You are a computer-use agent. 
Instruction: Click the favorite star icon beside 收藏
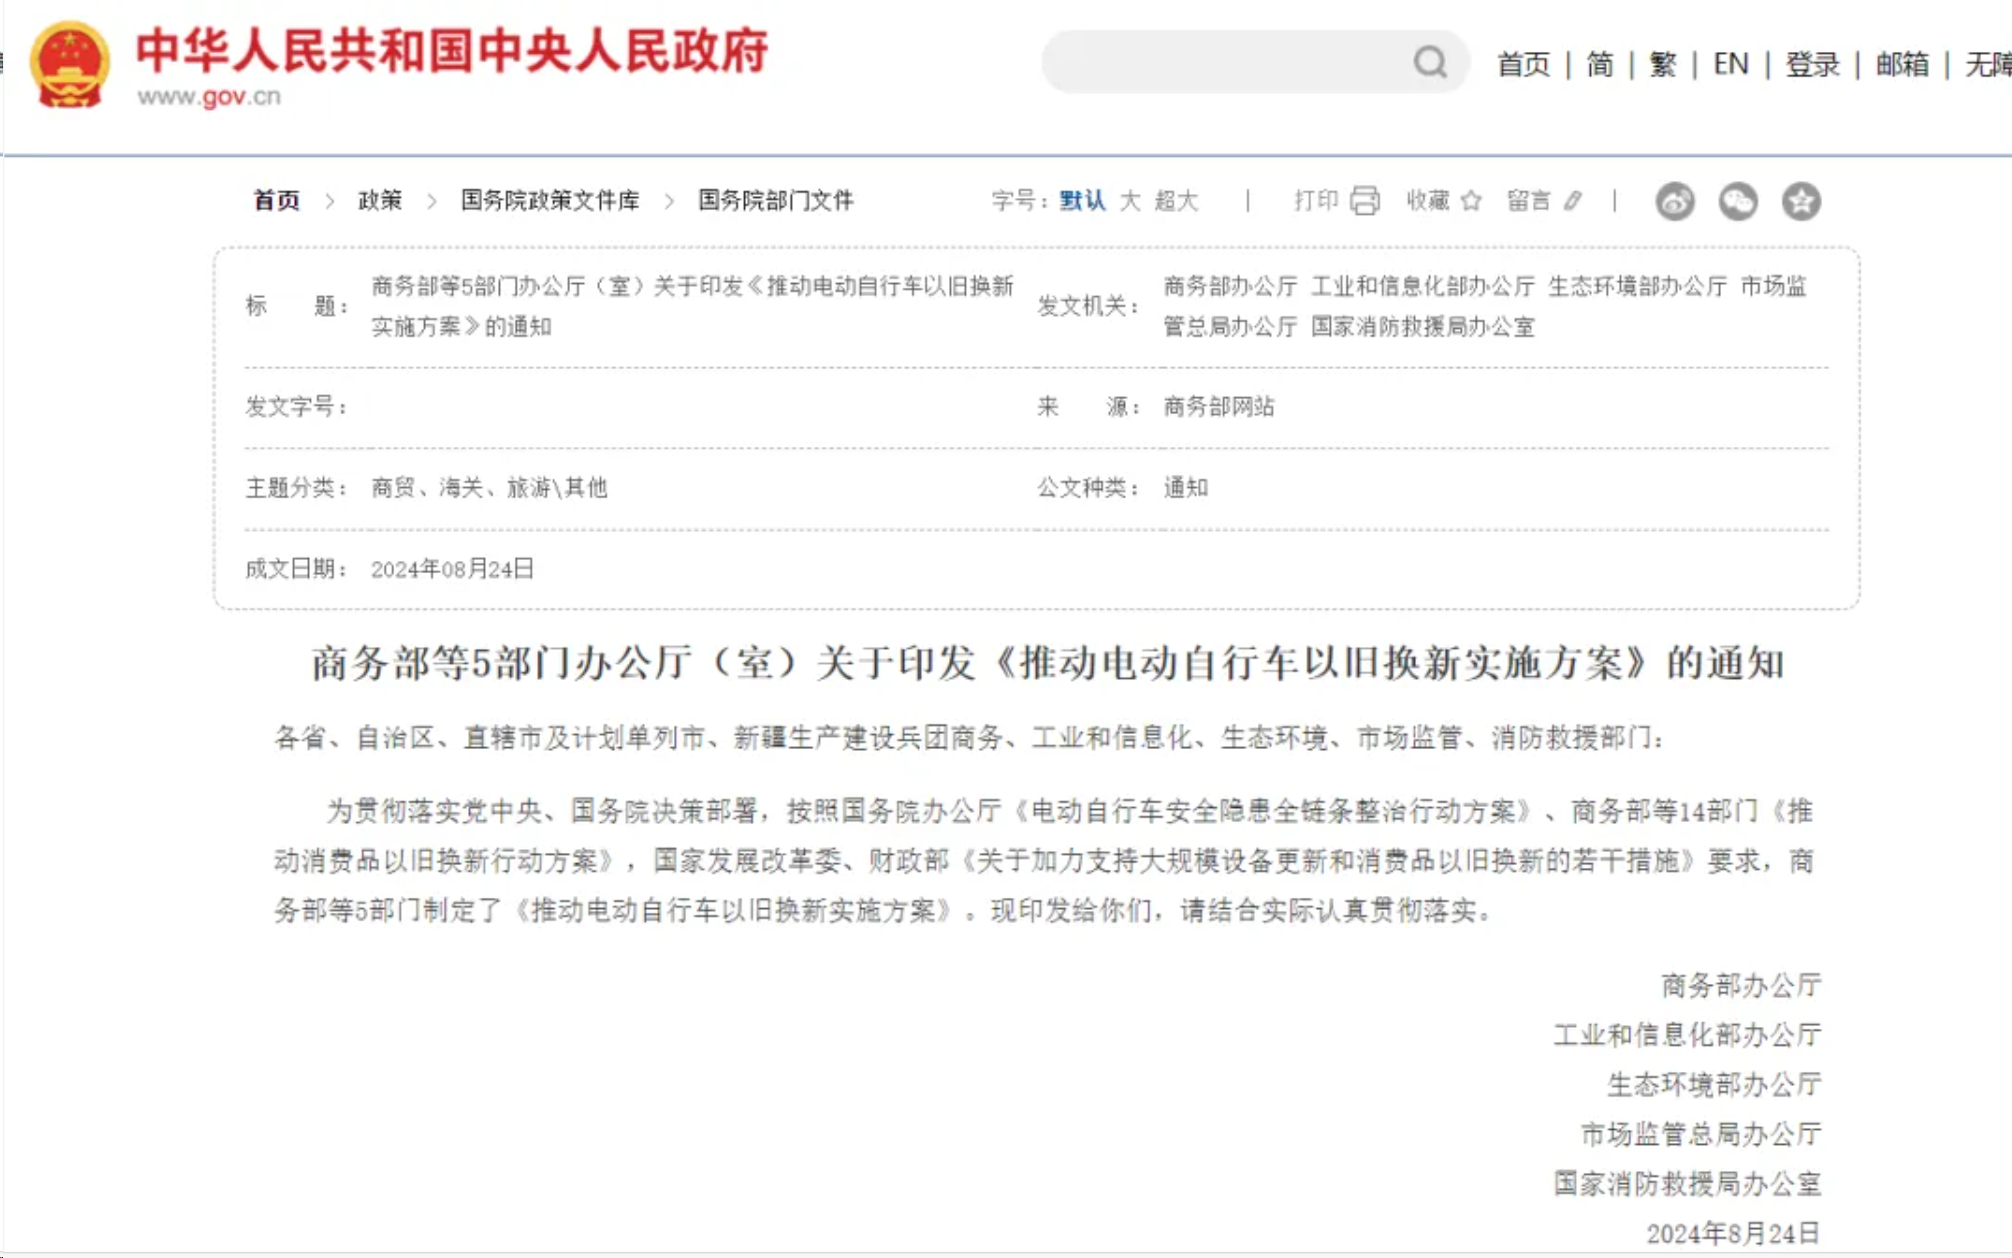coord(1471,201)
